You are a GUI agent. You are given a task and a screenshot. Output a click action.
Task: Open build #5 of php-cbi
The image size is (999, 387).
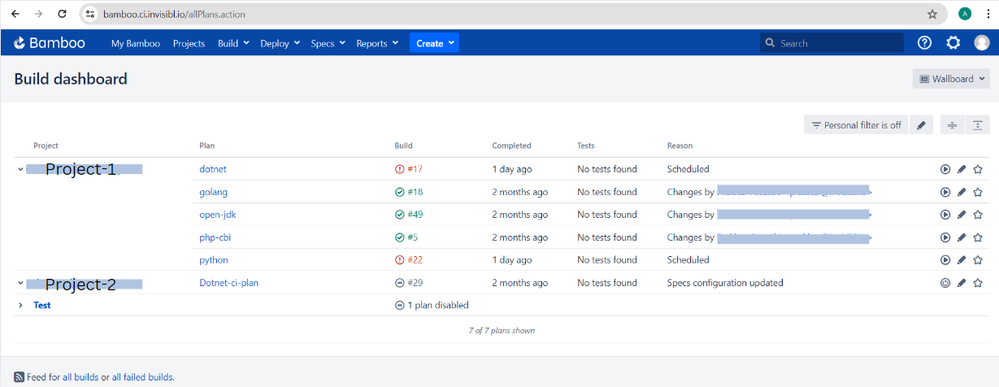[407, 237]
